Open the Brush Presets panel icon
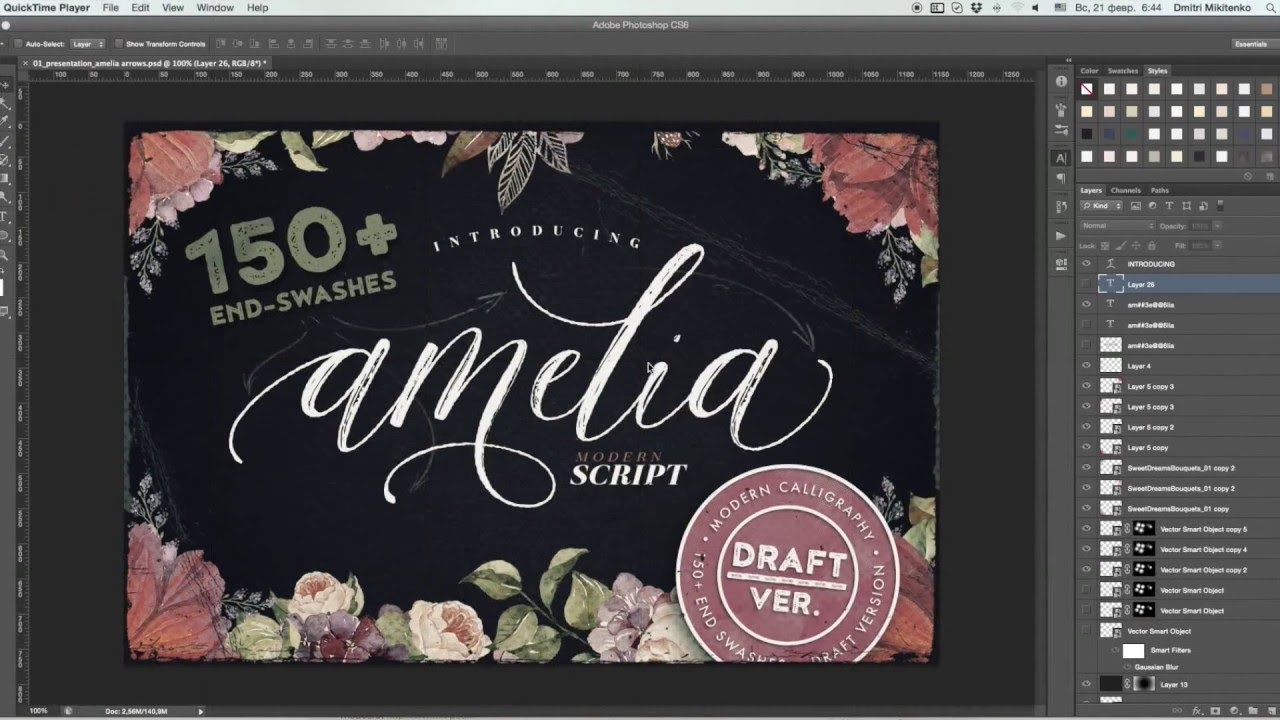1280x720 pixels. [x=1061, y=131]
